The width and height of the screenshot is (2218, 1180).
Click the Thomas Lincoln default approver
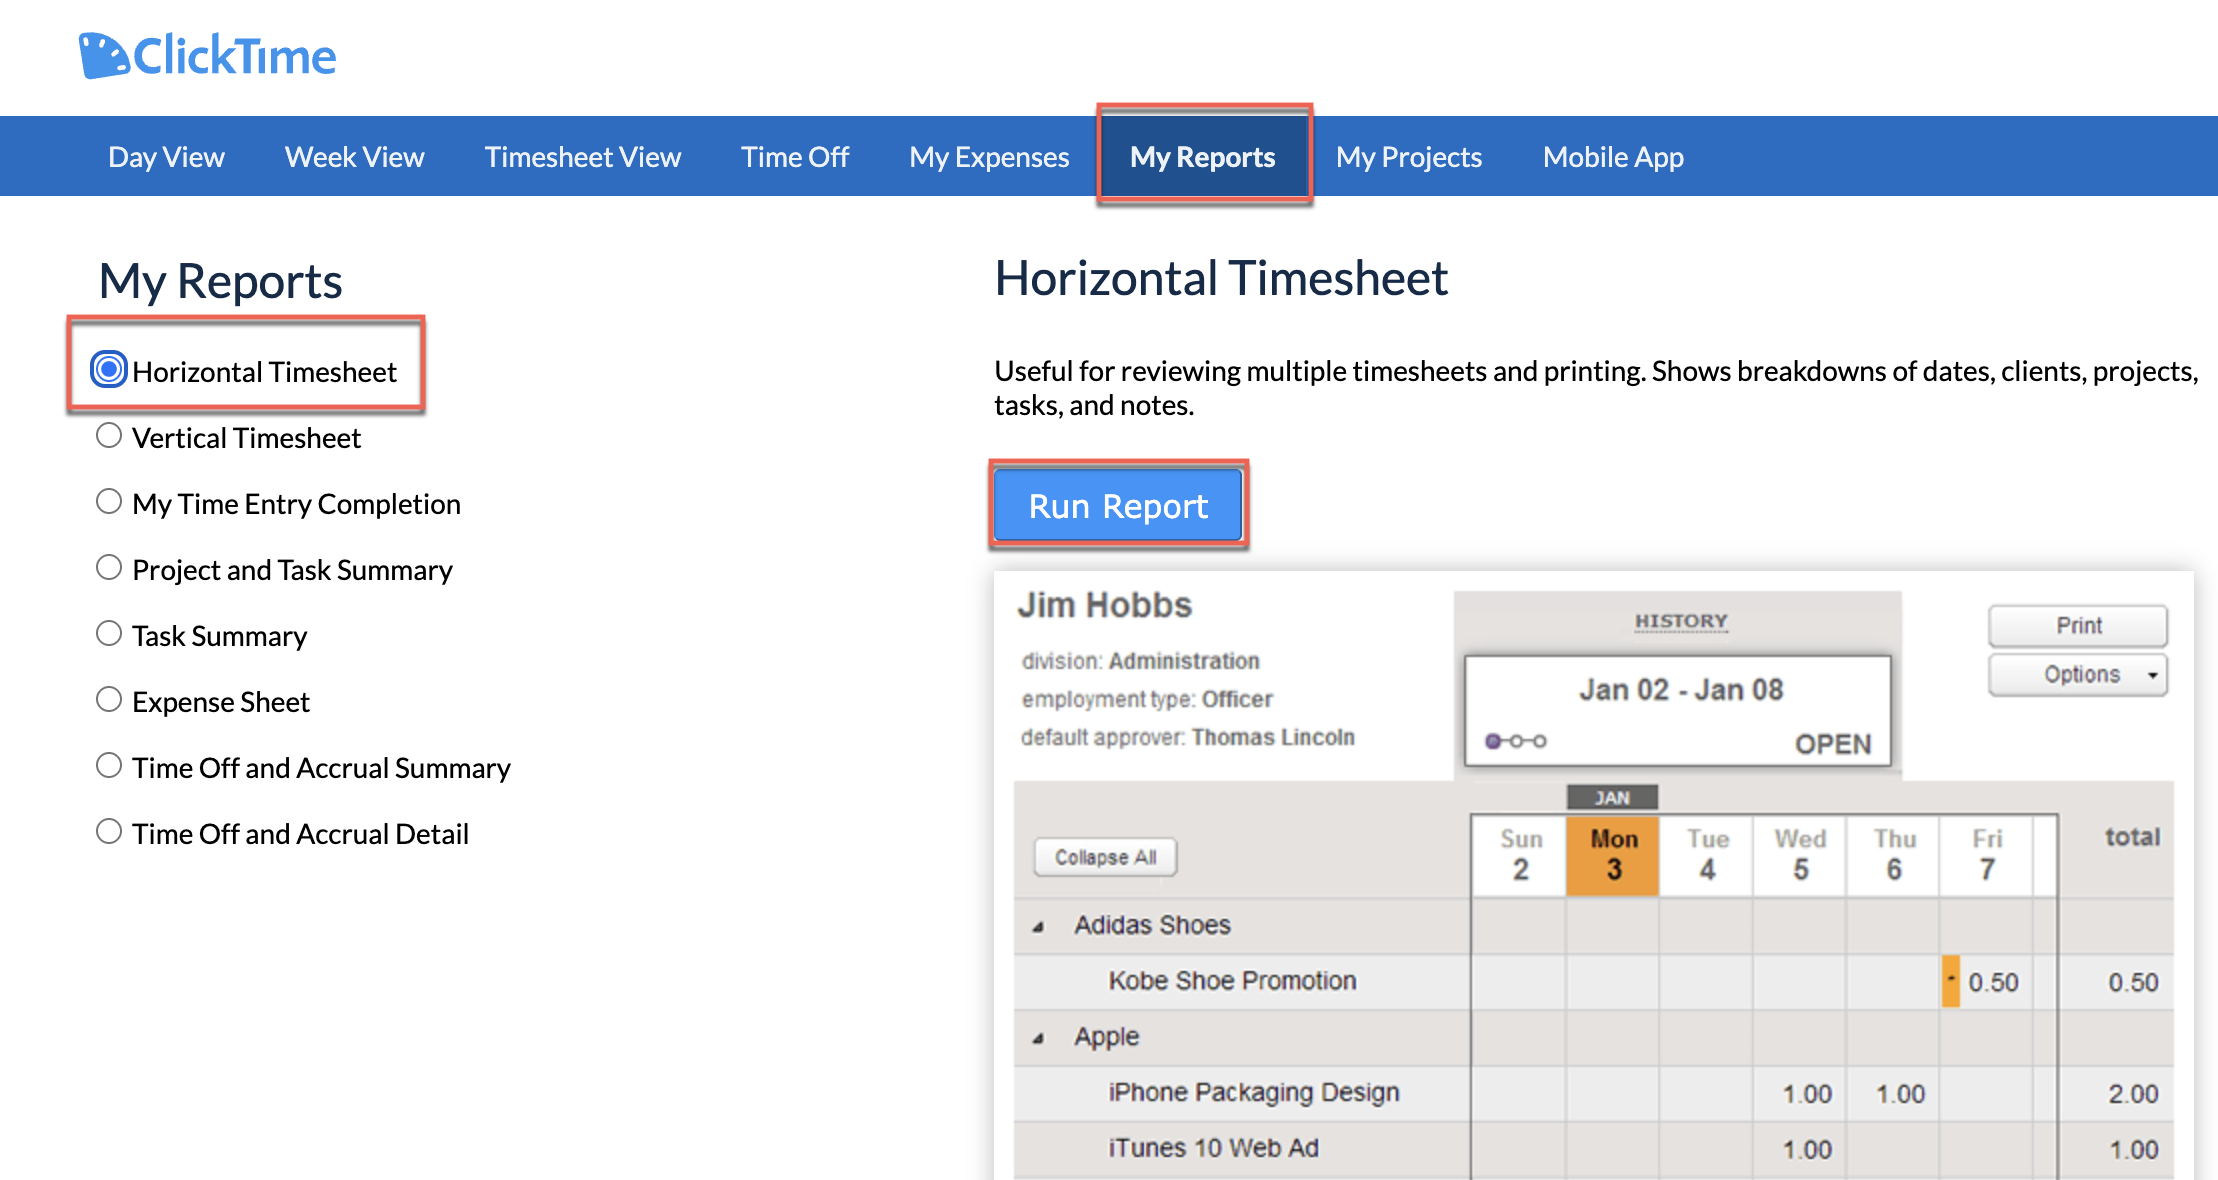[1272, 737]
